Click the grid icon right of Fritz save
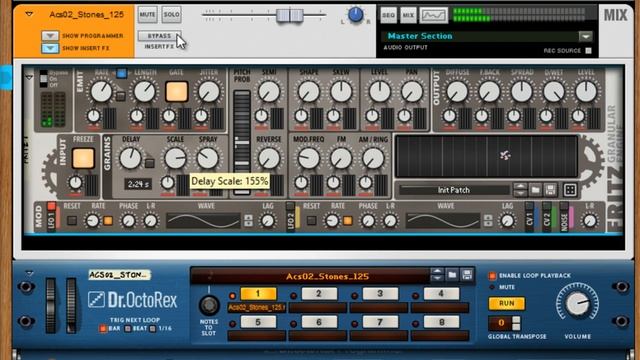 570,190
